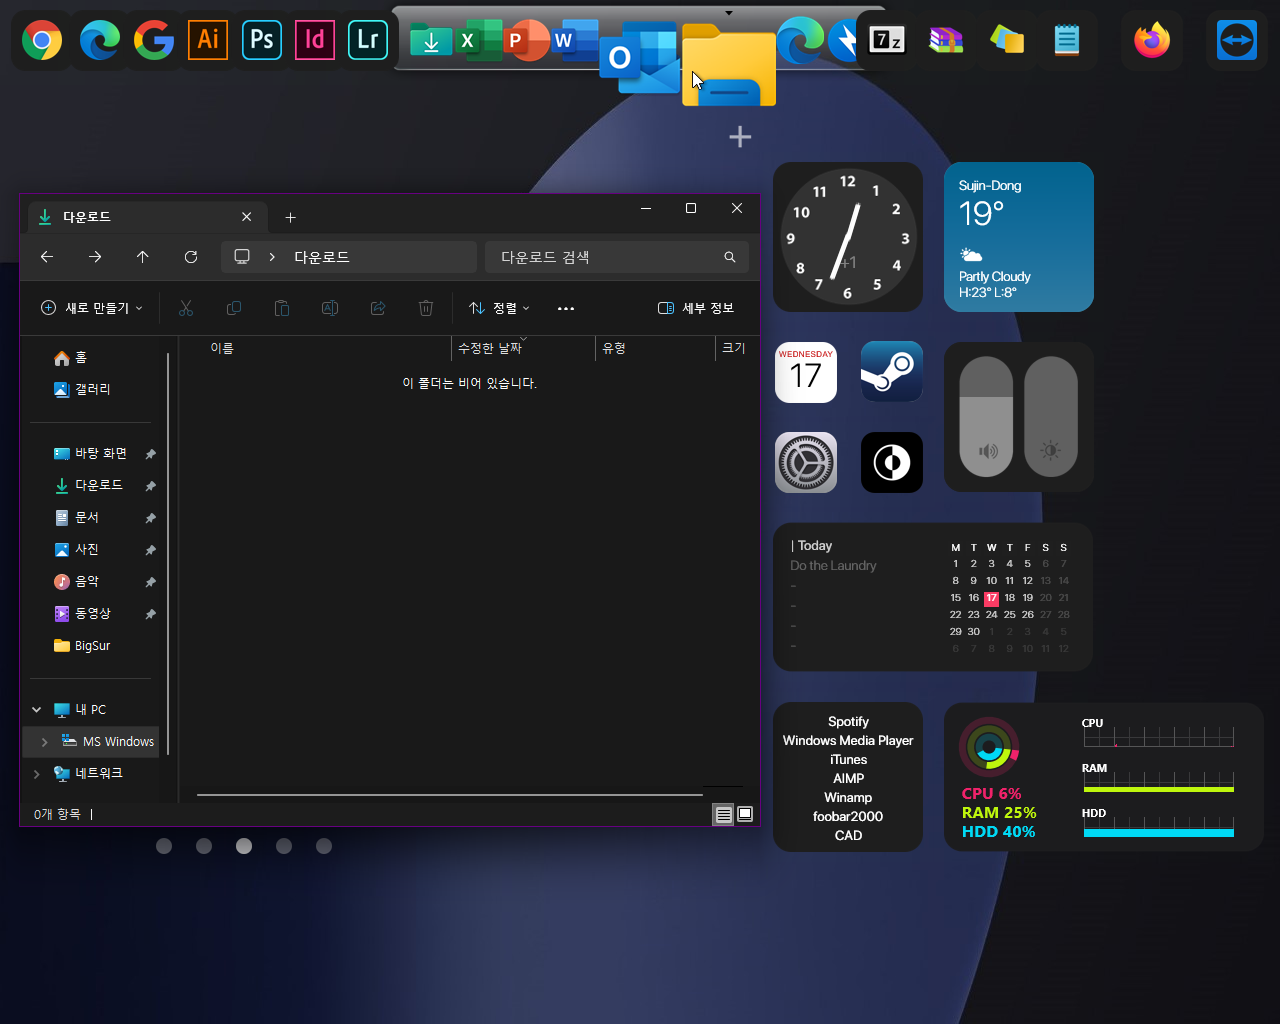Viewport: 1280px width, 1024px height.
Task: Toggle the 세부 정보 details pane
Action: coord(696,308)
